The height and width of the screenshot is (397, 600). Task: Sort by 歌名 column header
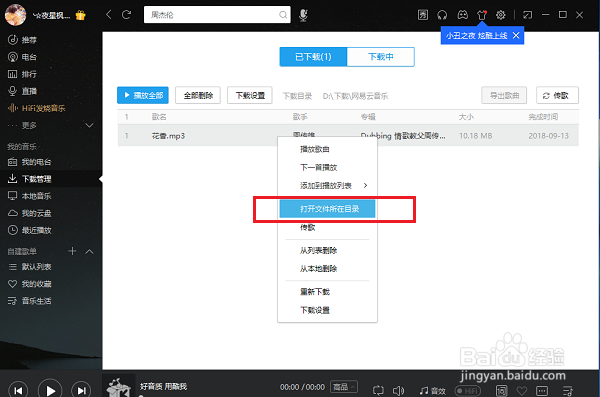click(159, 117)
